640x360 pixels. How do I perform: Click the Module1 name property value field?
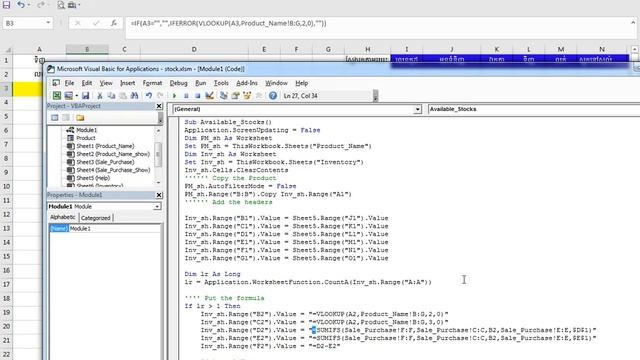pyautogui.click(x=115, y=229)
